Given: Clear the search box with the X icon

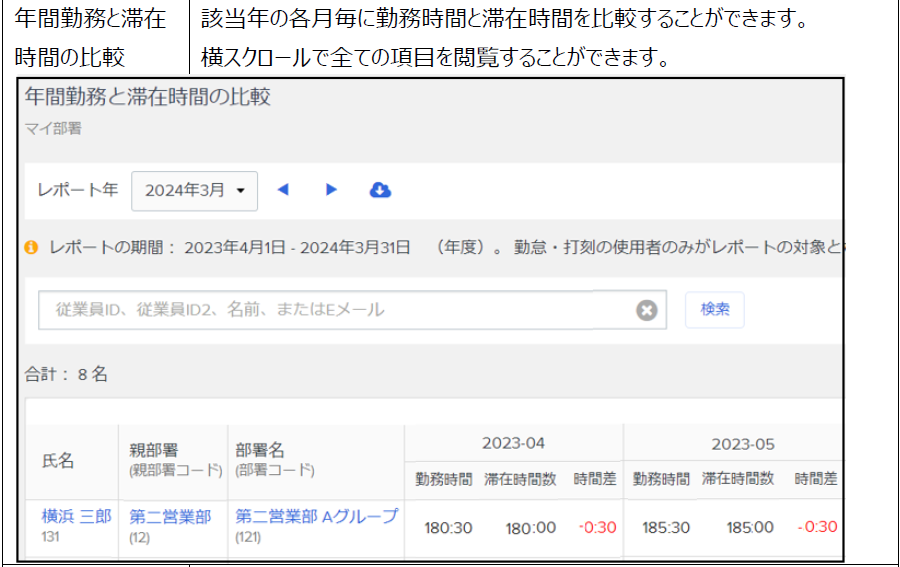Looking at the screenshot, I should click(647, 310).
